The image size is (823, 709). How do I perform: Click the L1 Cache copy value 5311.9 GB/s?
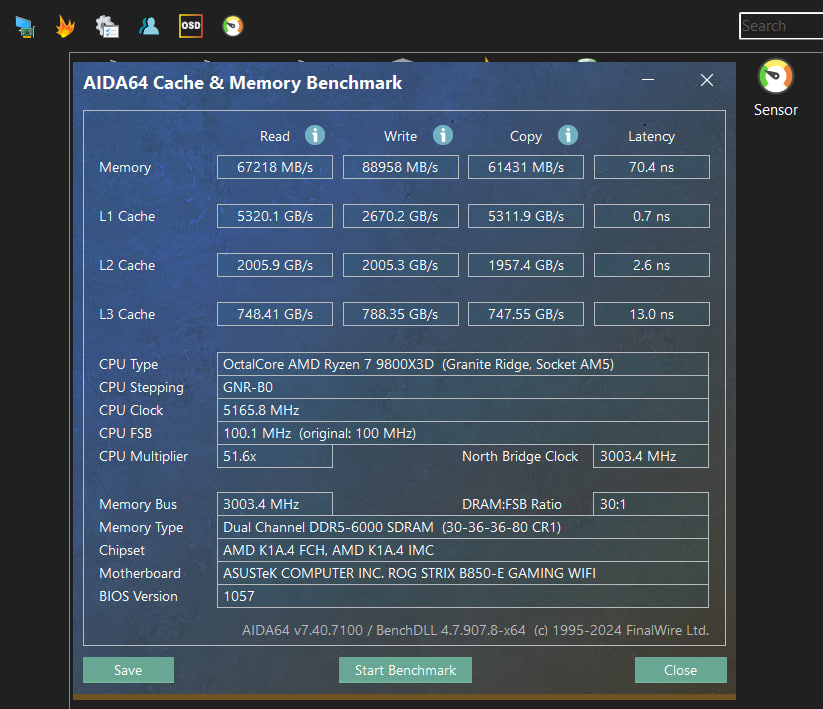[x=526, y=216]
